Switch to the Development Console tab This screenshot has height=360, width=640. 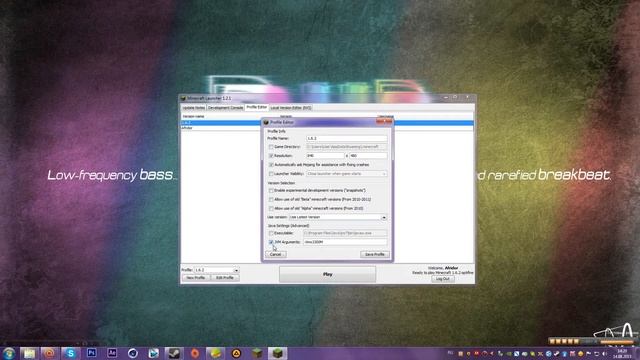(x=225, y=108)
